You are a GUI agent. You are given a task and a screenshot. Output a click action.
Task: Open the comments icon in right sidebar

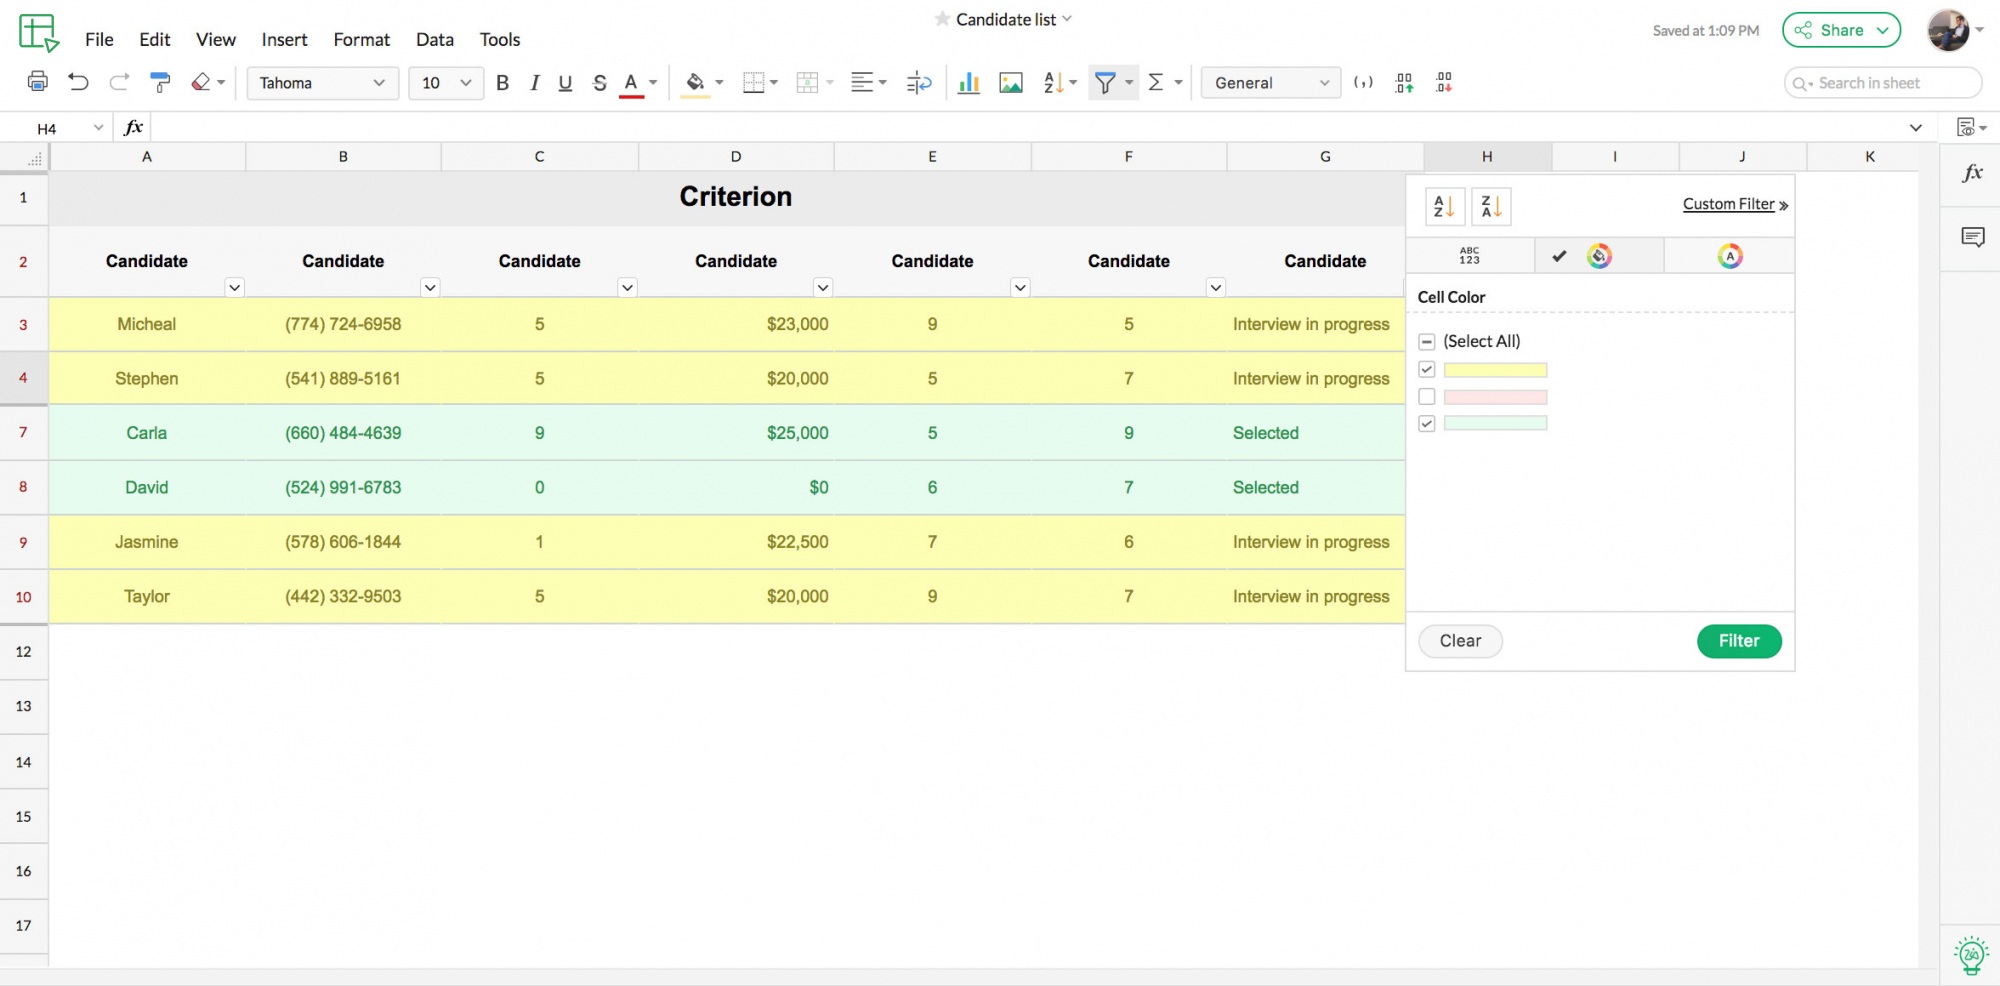pyautogui.click(x=1972, y=237)
